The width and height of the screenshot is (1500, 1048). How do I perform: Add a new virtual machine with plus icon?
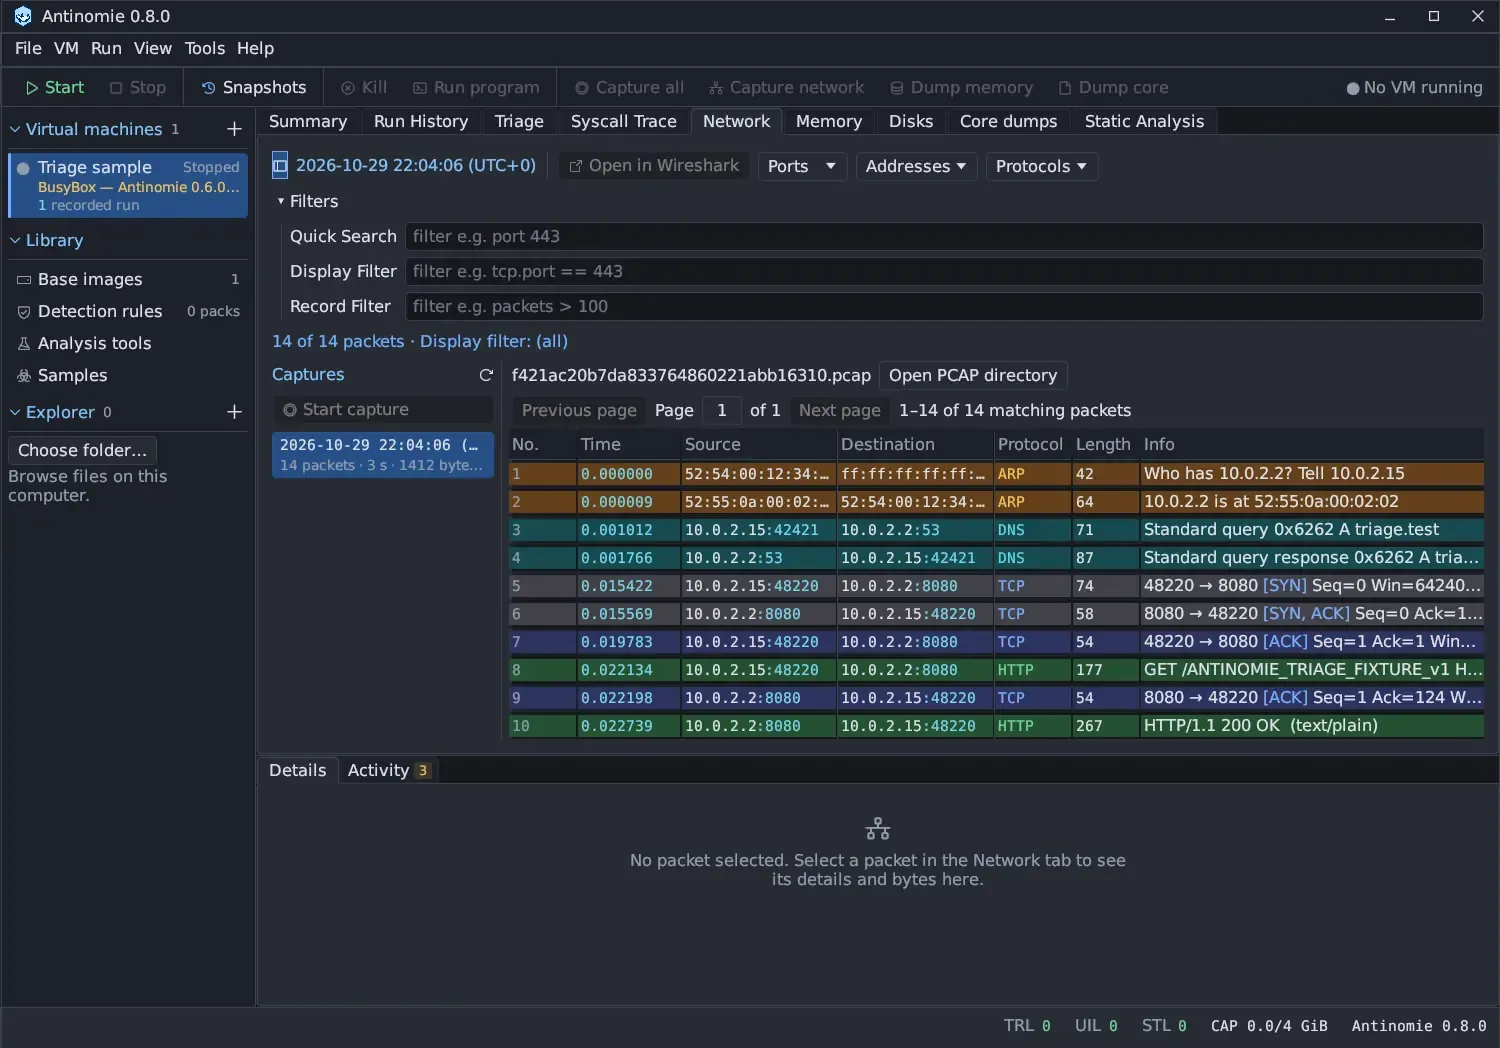(234, 129)
